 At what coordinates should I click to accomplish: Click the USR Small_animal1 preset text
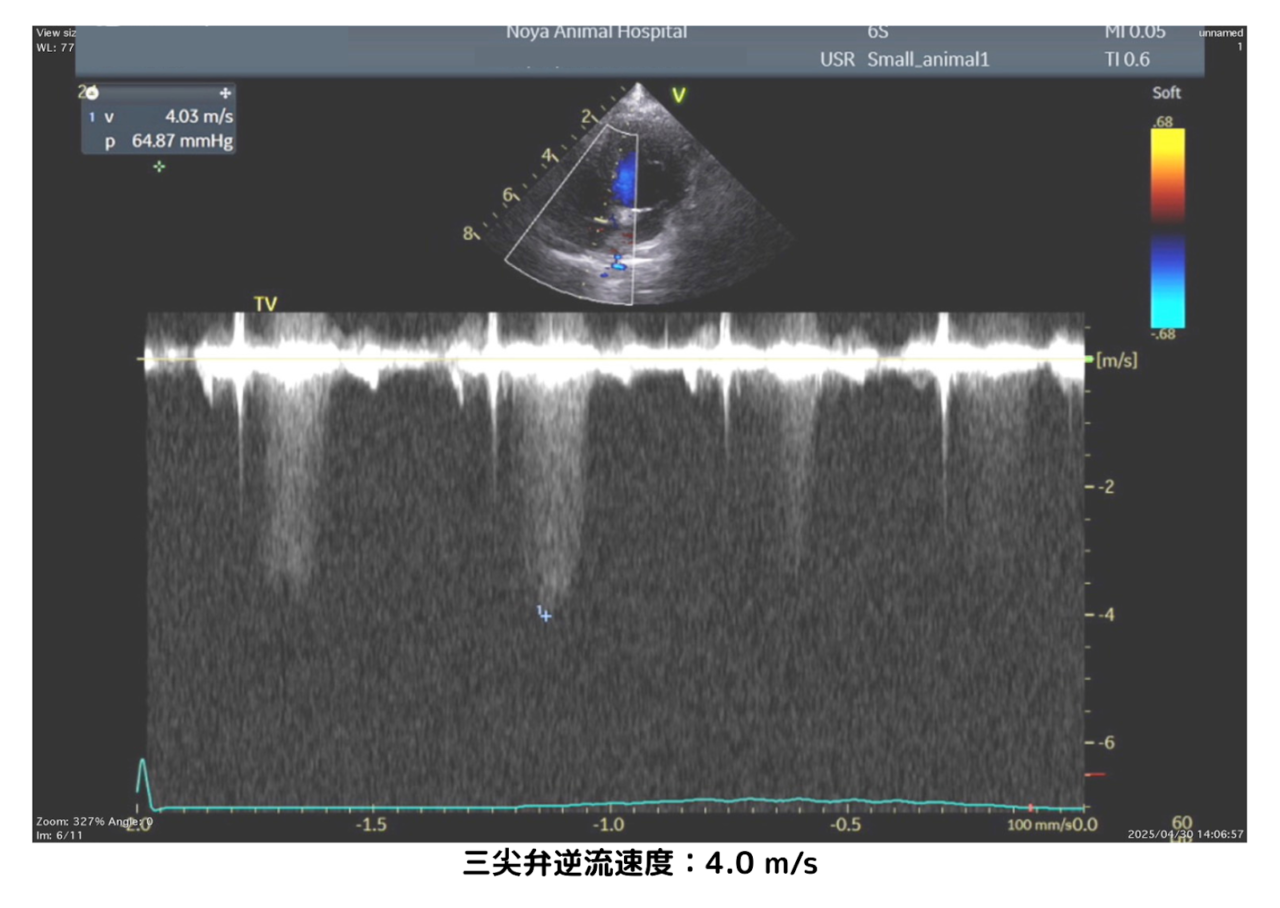coord(903,59)
